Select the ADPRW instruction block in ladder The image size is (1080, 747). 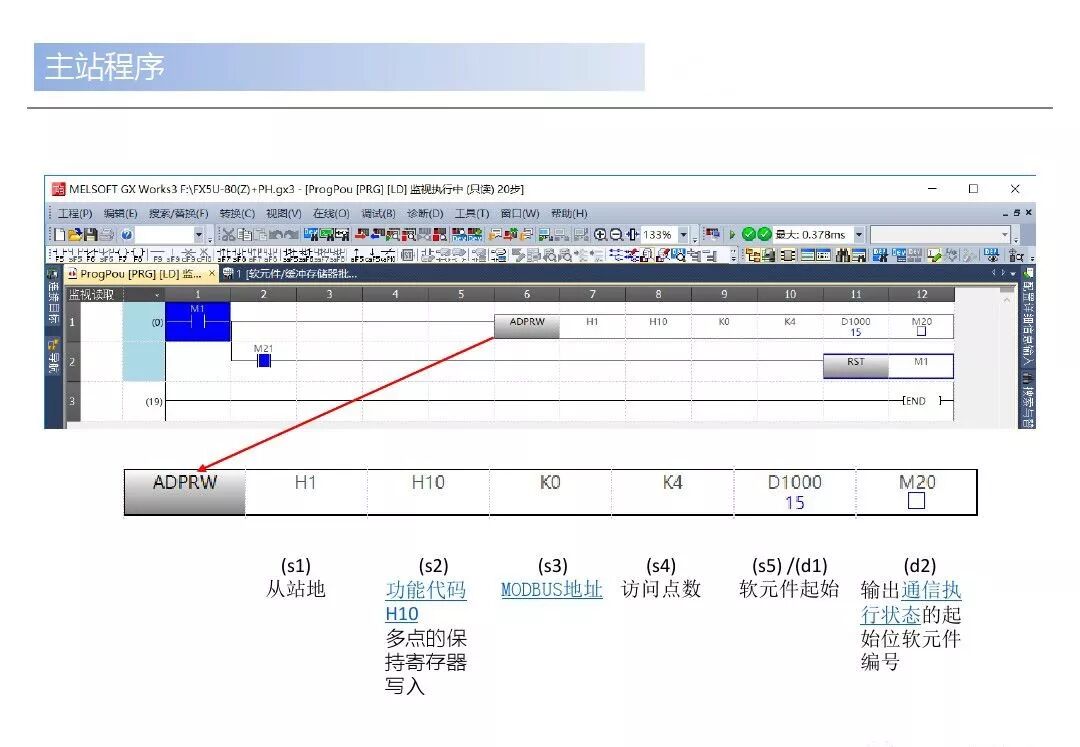click(x=527, y=326)
